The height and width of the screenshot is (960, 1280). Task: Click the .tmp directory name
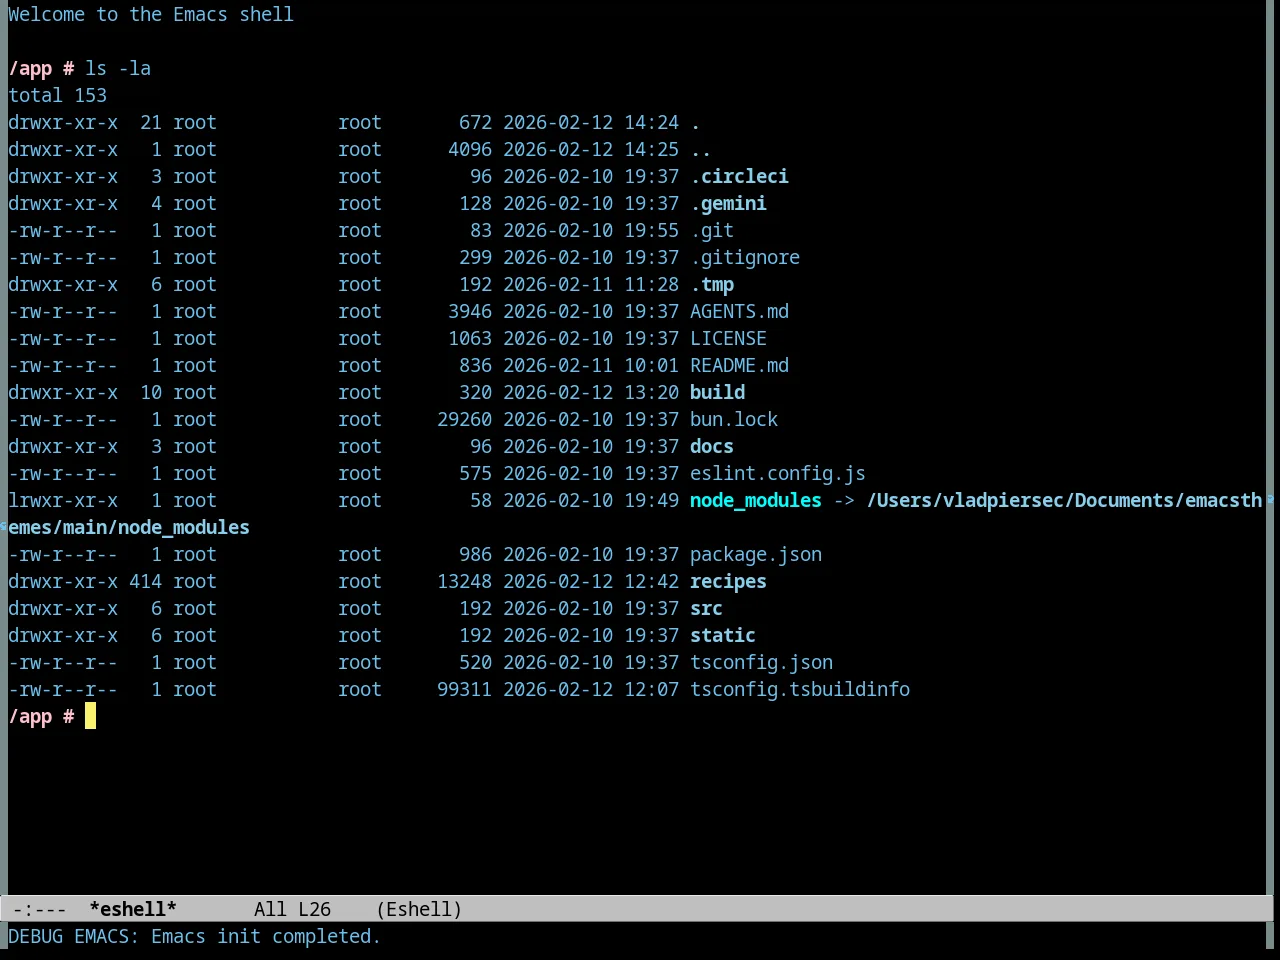tap(712, 284)
